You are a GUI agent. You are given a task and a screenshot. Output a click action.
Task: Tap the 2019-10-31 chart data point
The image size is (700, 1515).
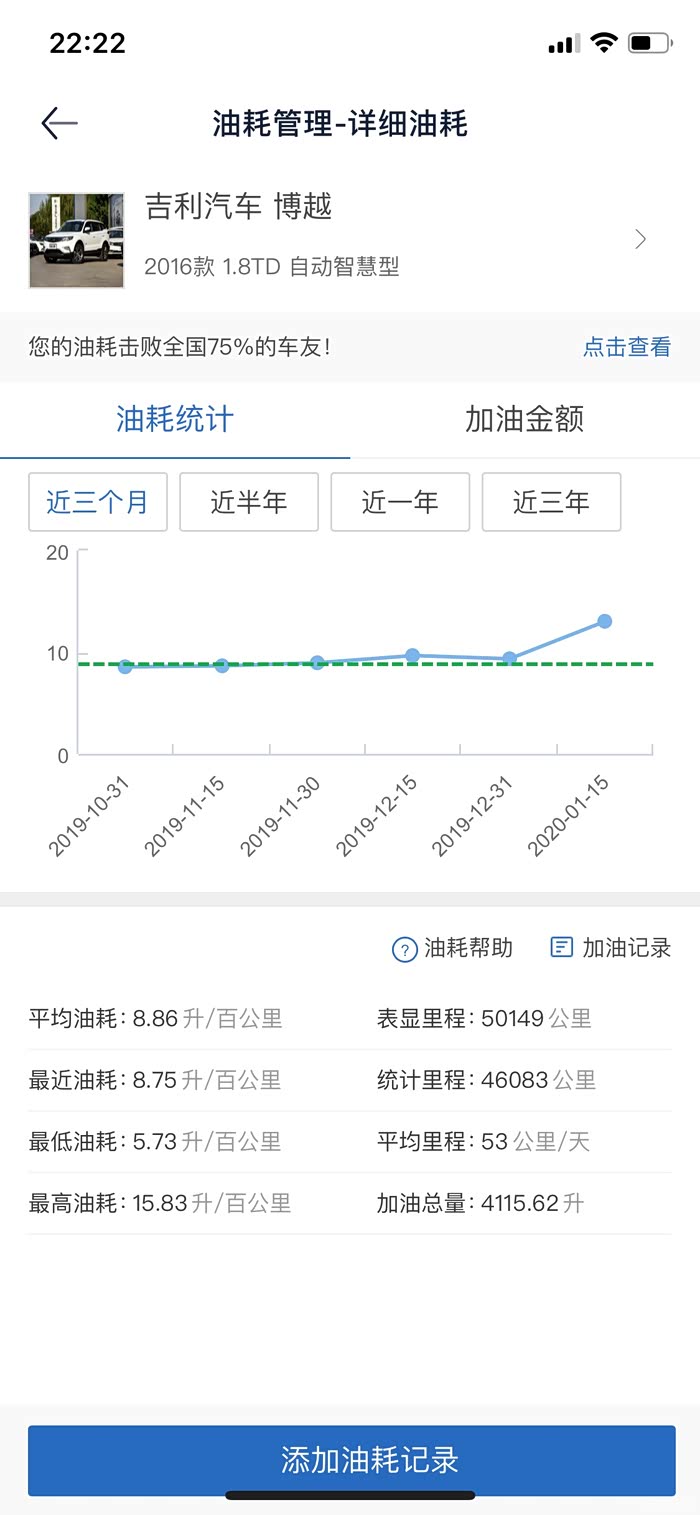[x=125, y=667]
